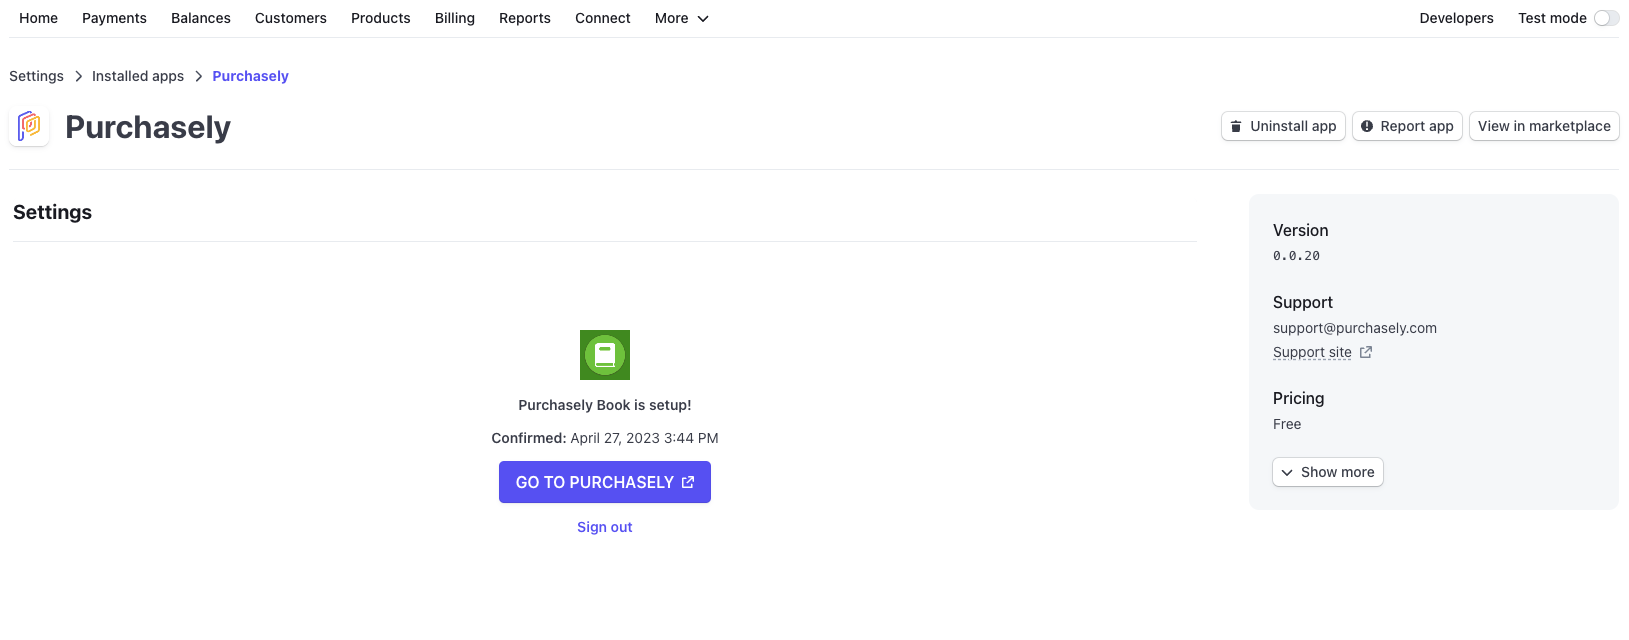Click the Purchasely app logo icon
Viewport: 1629px width, 640px height.
click(x=29, y=127)
